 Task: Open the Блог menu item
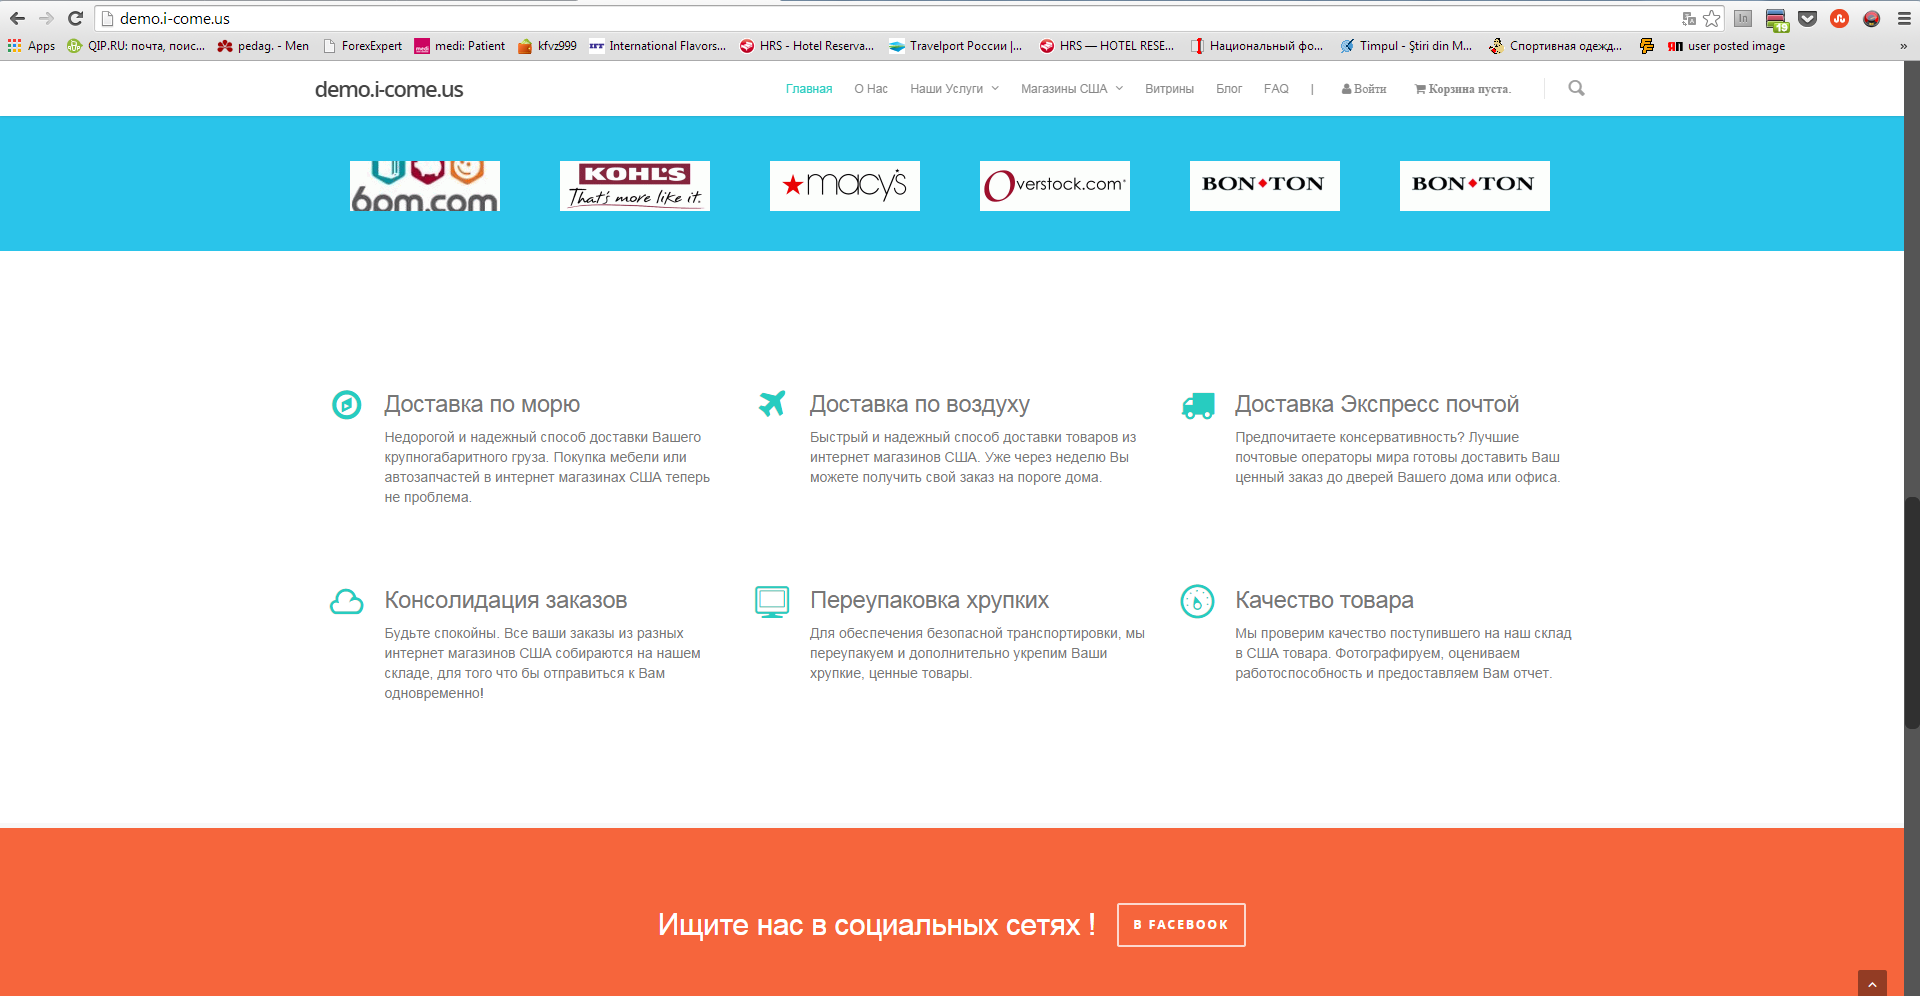[x=1229, y=89]
